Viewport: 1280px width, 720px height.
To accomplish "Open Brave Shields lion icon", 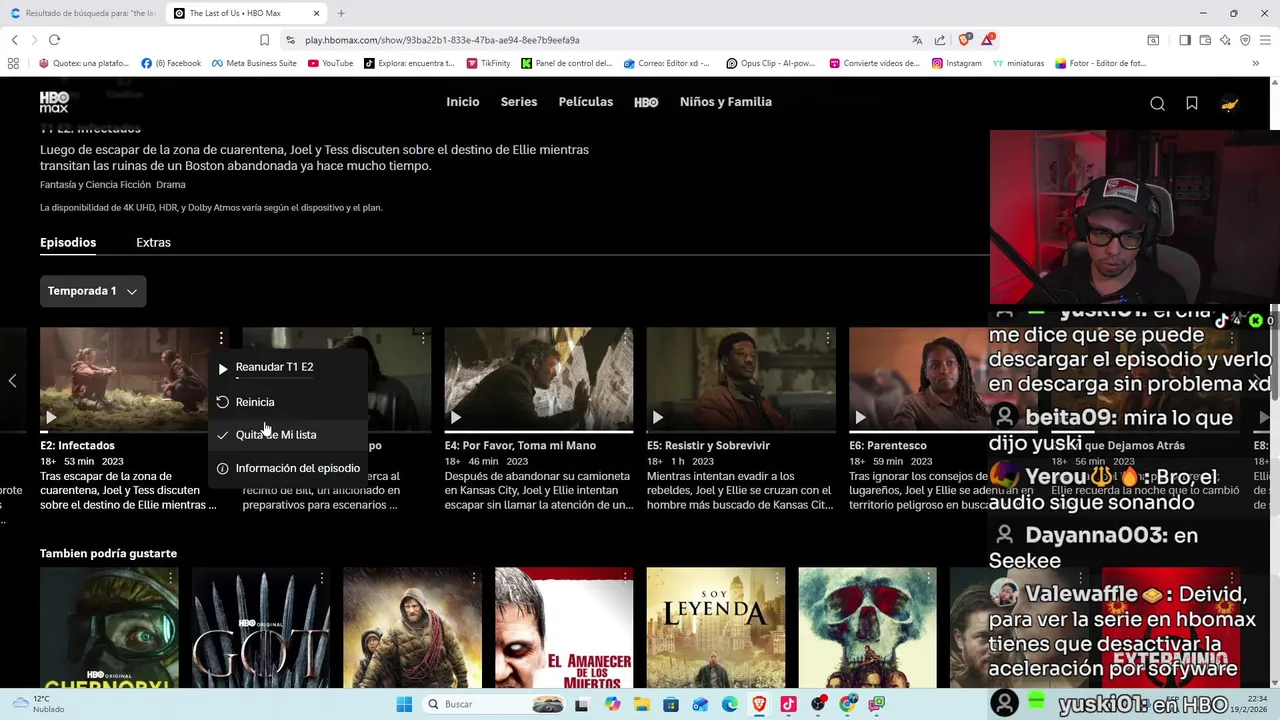I will tap(964, 40).
